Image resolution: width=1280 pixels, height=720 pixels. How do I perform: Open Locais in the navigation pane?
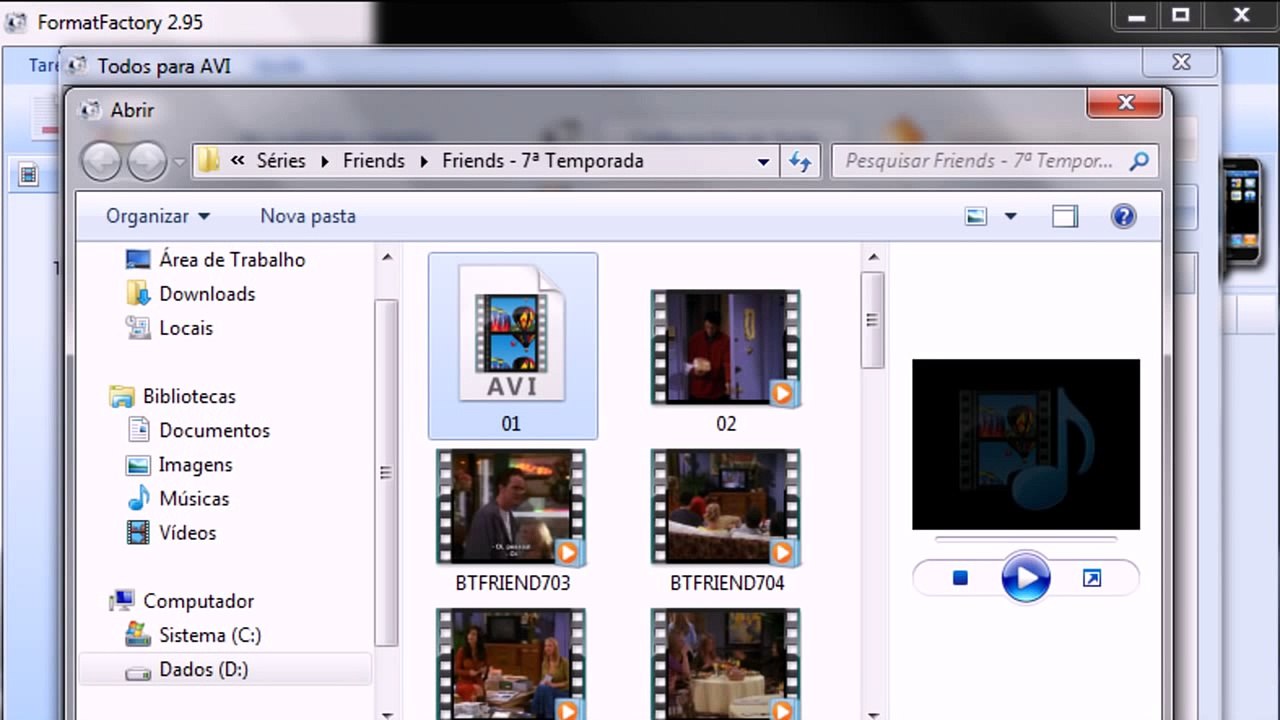(x=185, y=328)
